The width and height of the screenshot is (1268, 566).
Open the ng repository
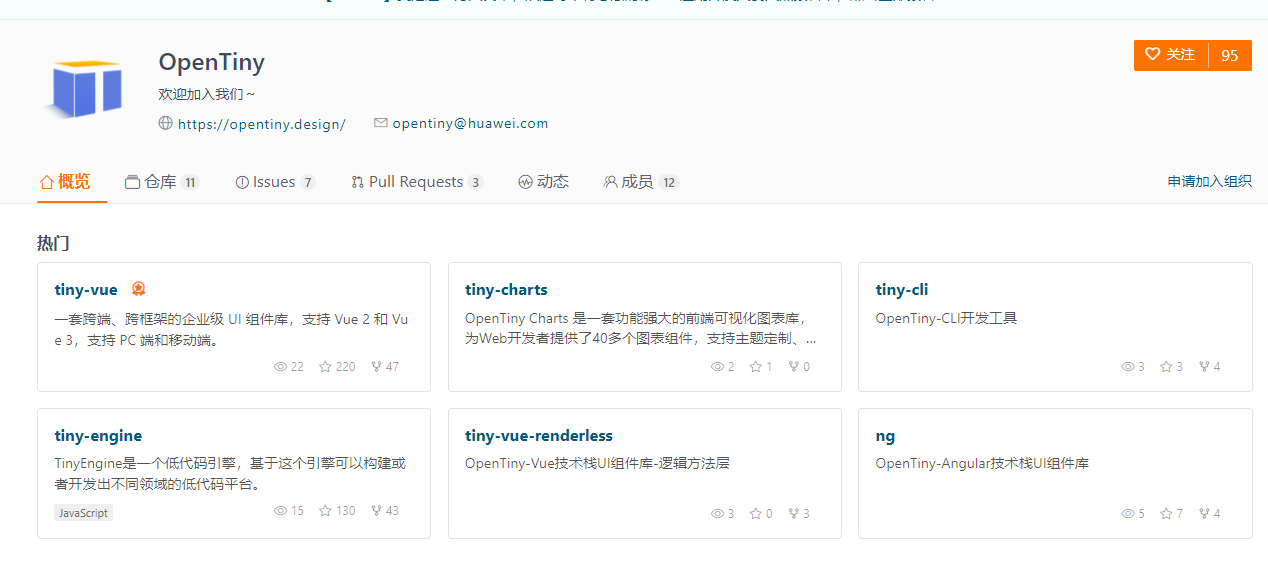[885, 436]
